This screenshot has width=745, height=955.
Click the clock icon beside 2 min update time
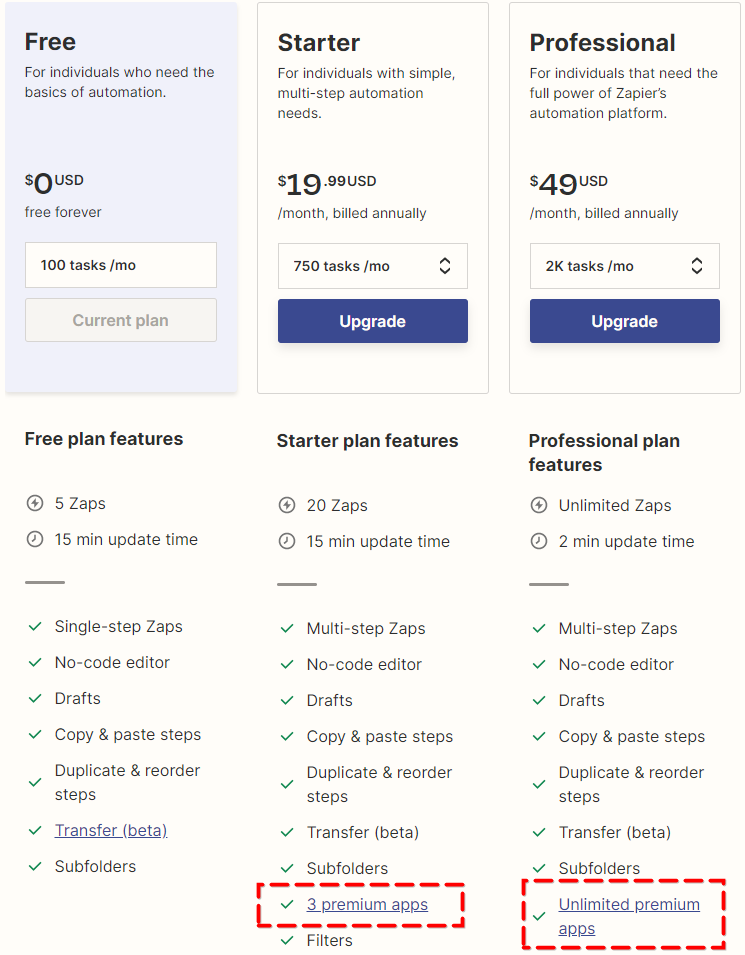tap(539, 542)
